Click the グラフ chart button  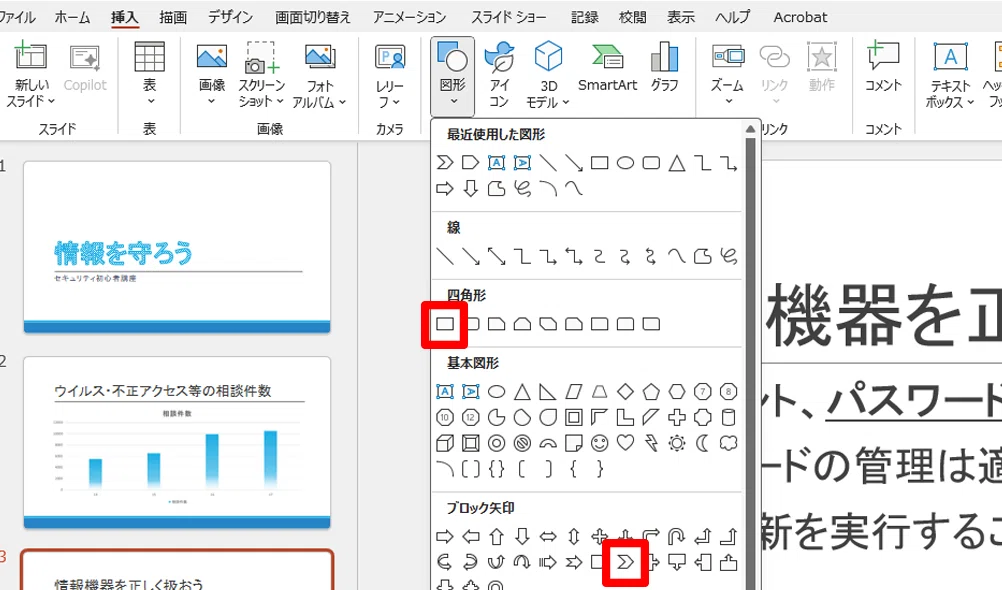(664, 67)
